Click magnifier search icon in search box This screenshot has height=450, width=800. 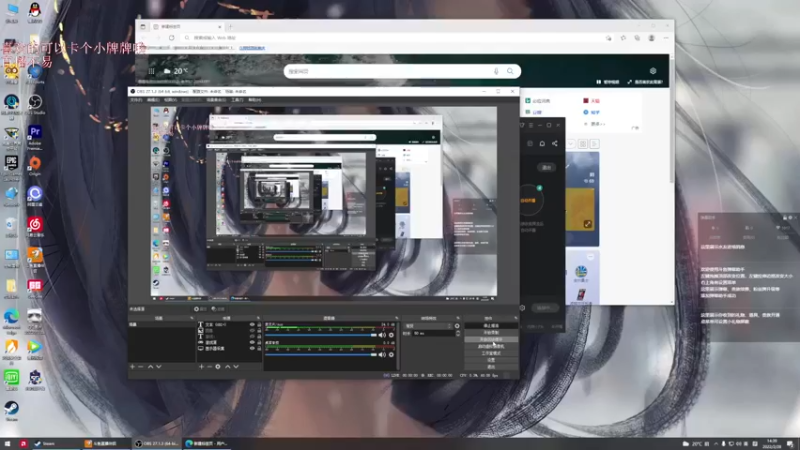510,71
